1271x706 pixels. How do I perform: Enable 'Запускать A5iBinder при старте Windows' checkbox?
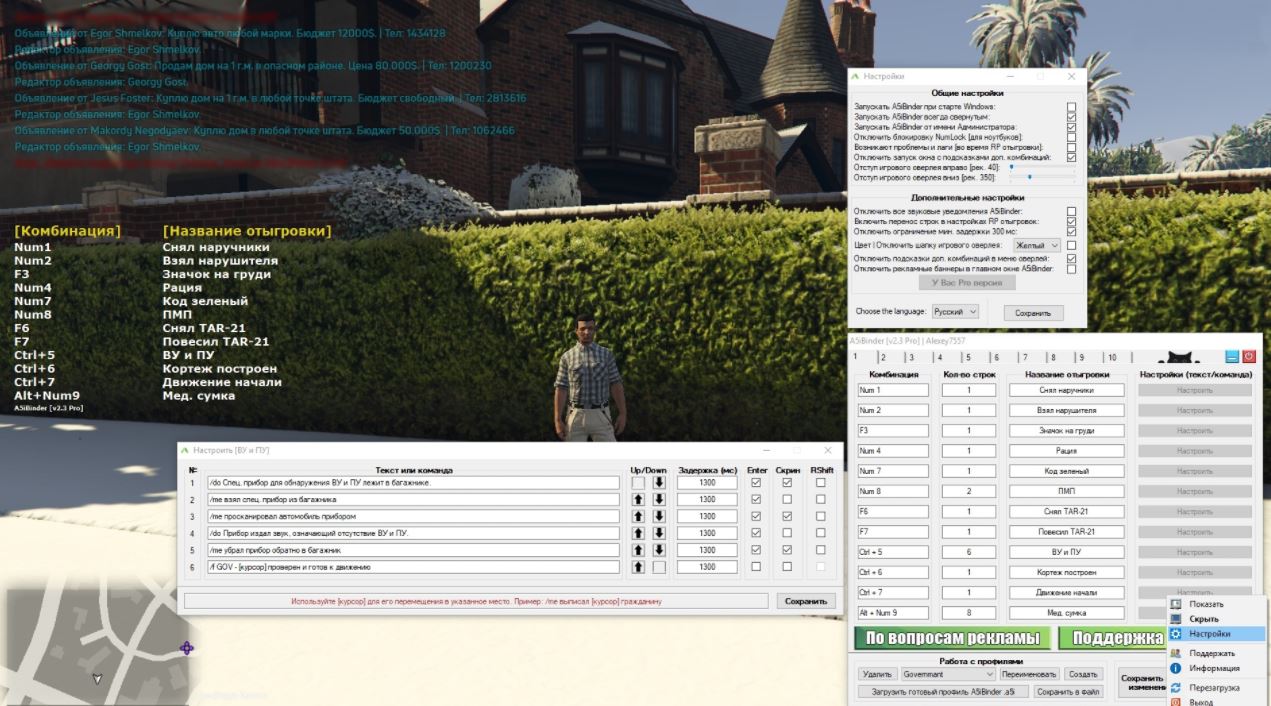click(1071, 106)
